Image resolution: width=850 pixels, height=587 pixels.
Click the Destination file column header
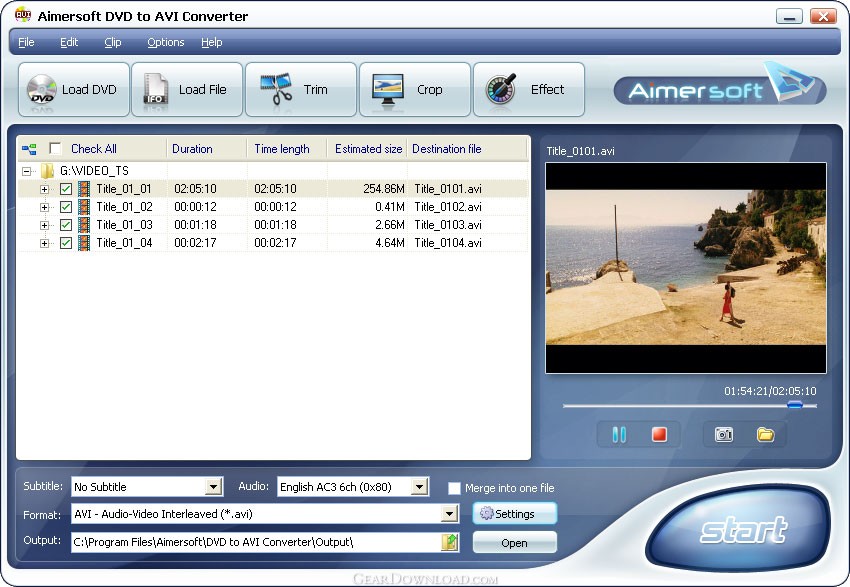pos(467,149)
